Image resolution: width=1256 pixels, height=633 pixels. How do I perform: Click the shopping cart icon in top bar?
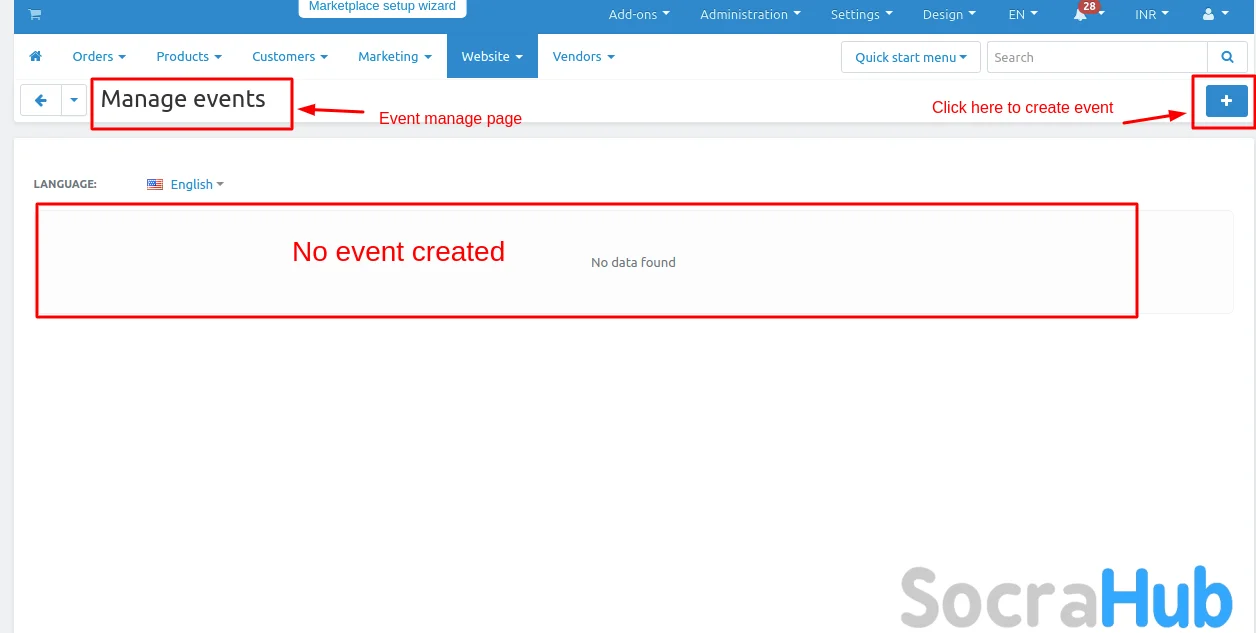[x=35, y=15]
